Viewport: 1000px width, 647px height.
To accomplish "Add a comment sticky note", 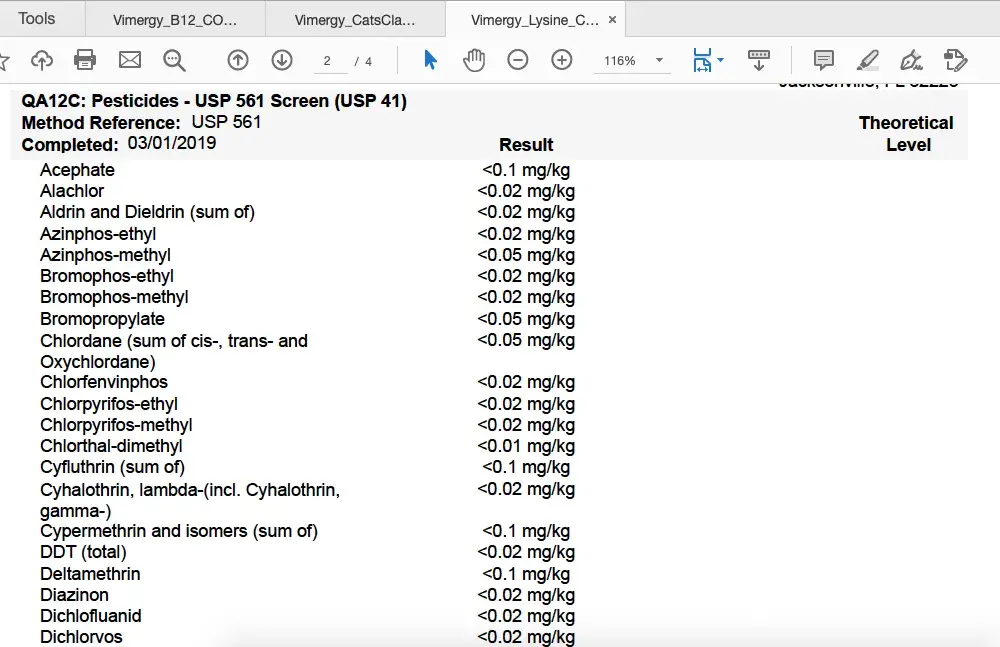I will [824, 61].
